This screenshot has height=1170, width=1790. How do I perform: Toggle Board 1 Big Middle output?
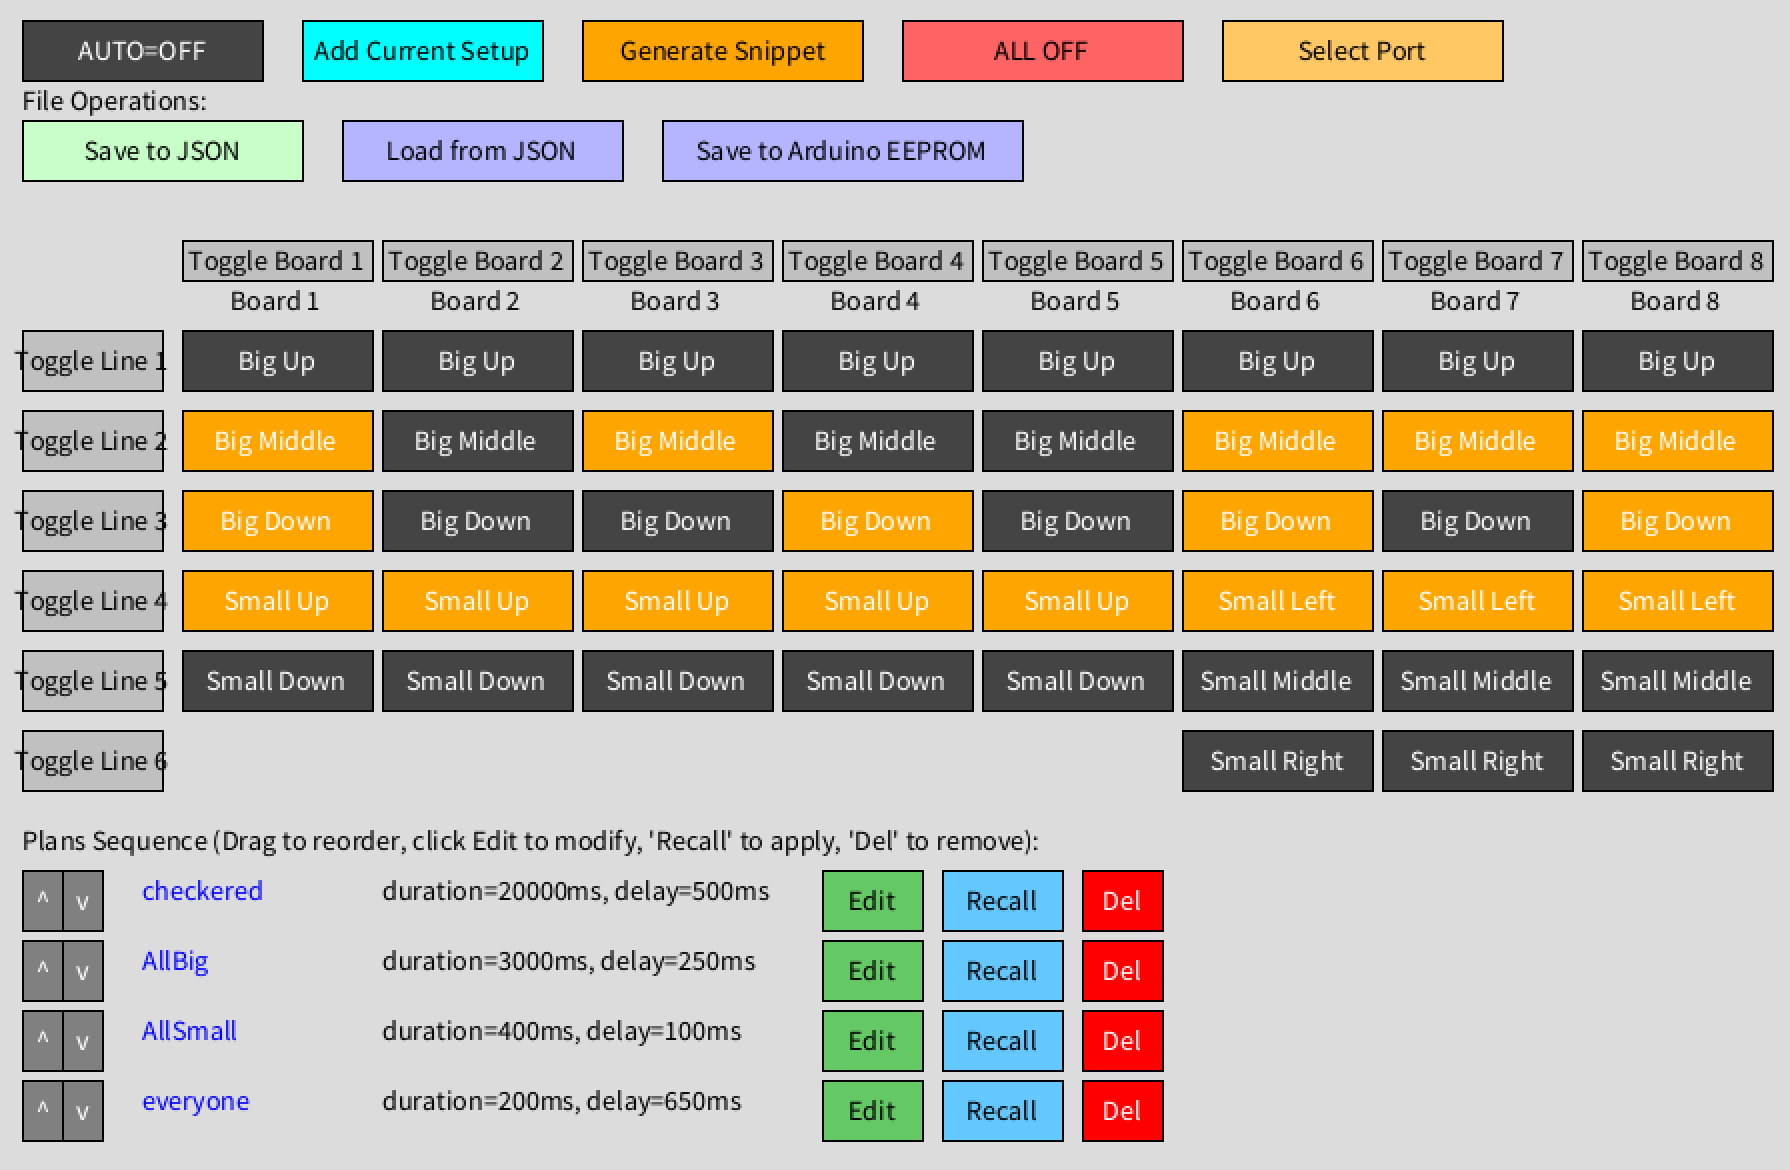[x=277, y=441]
